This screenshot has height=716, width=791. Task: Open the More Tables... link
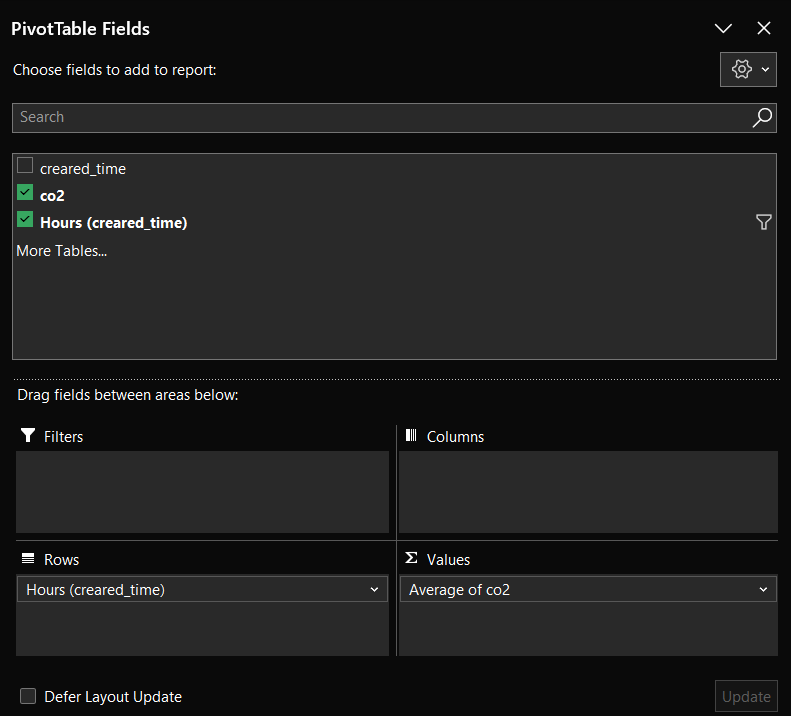tap(62, 251)
